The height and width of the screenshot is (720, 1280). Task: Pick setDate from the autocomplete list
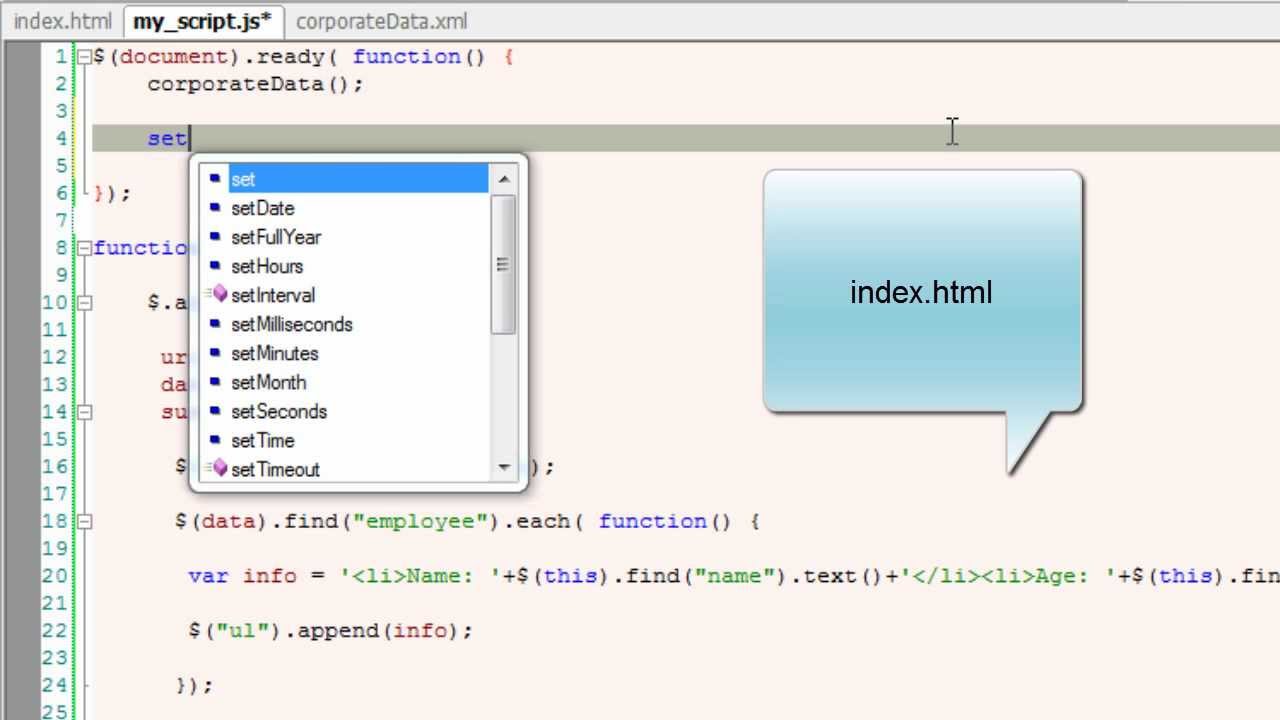262,208
